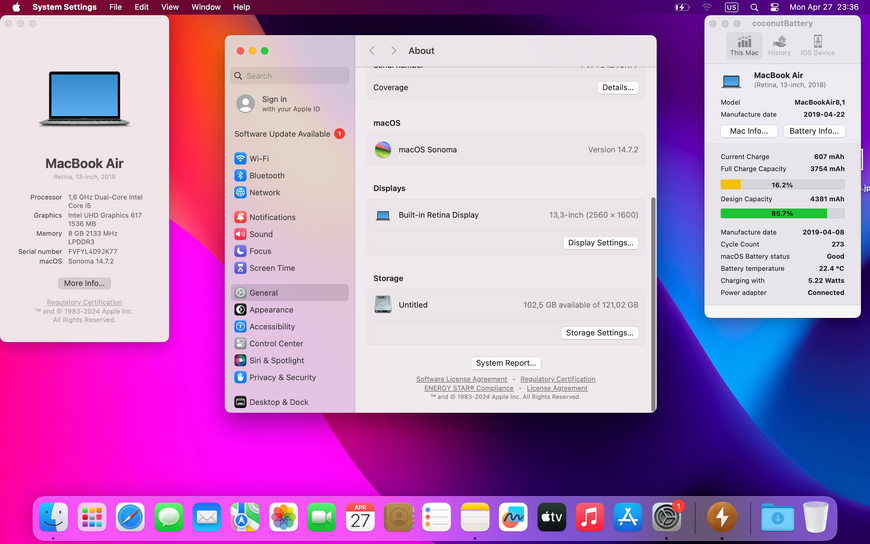Select Network in settings sidebar
The image size is (870, 544).
pos(290,193)
